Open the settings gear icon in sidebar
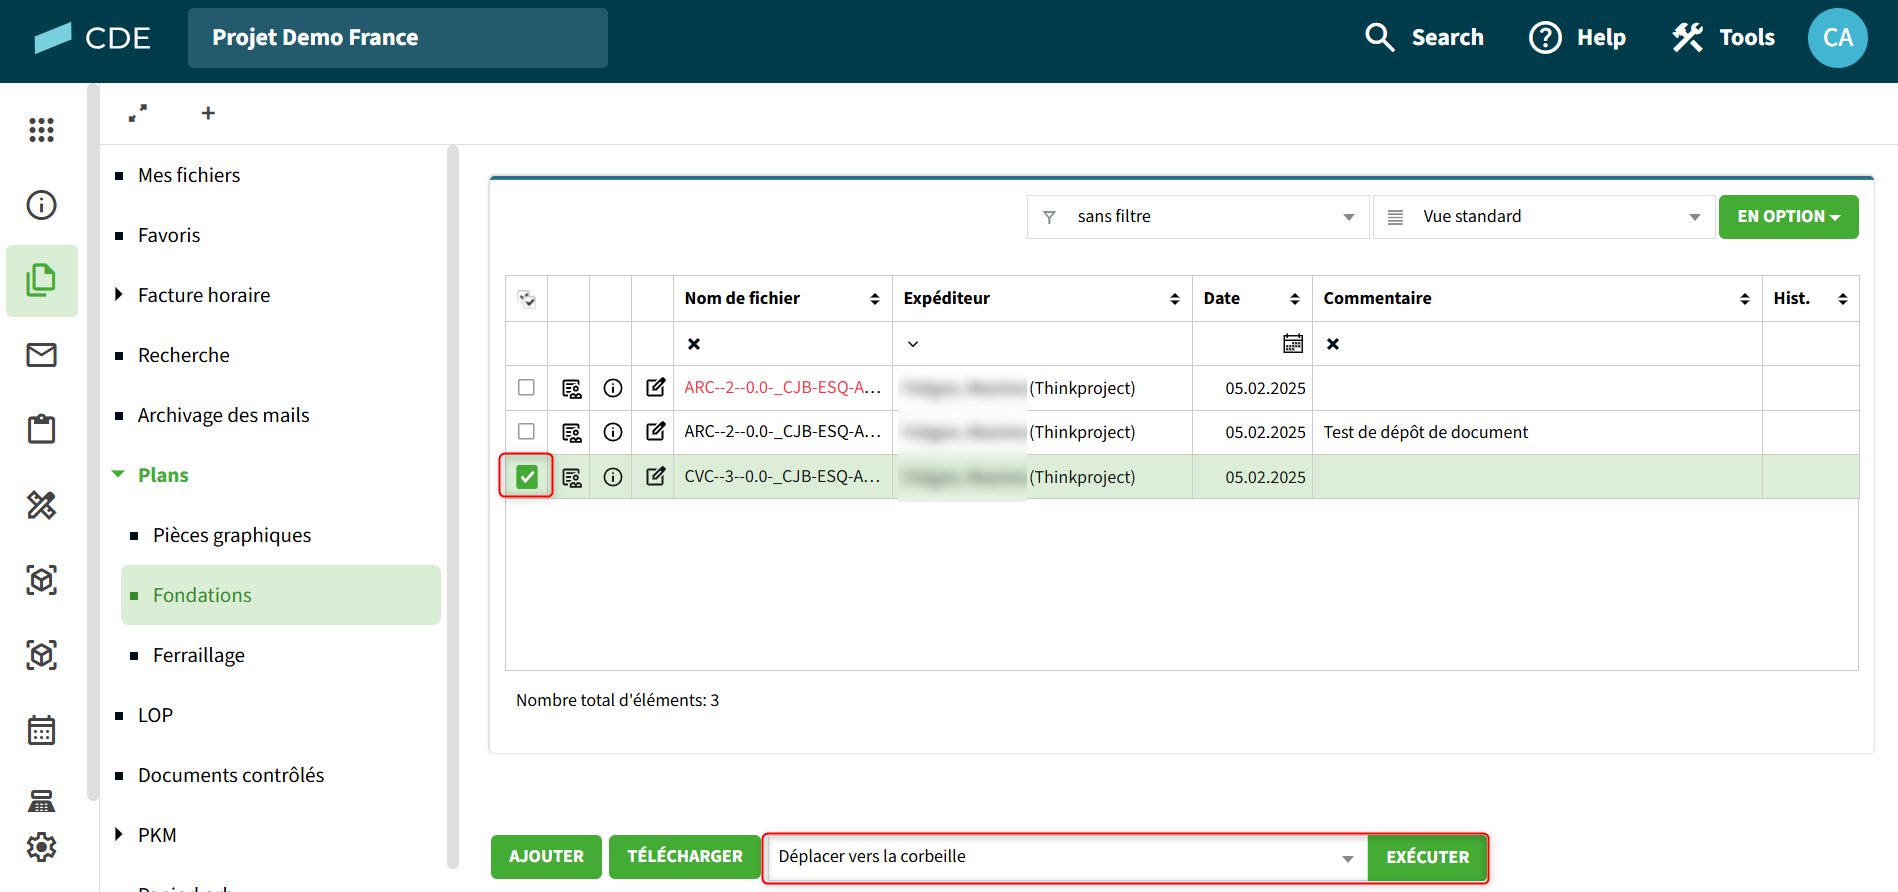 click(41, 847)
